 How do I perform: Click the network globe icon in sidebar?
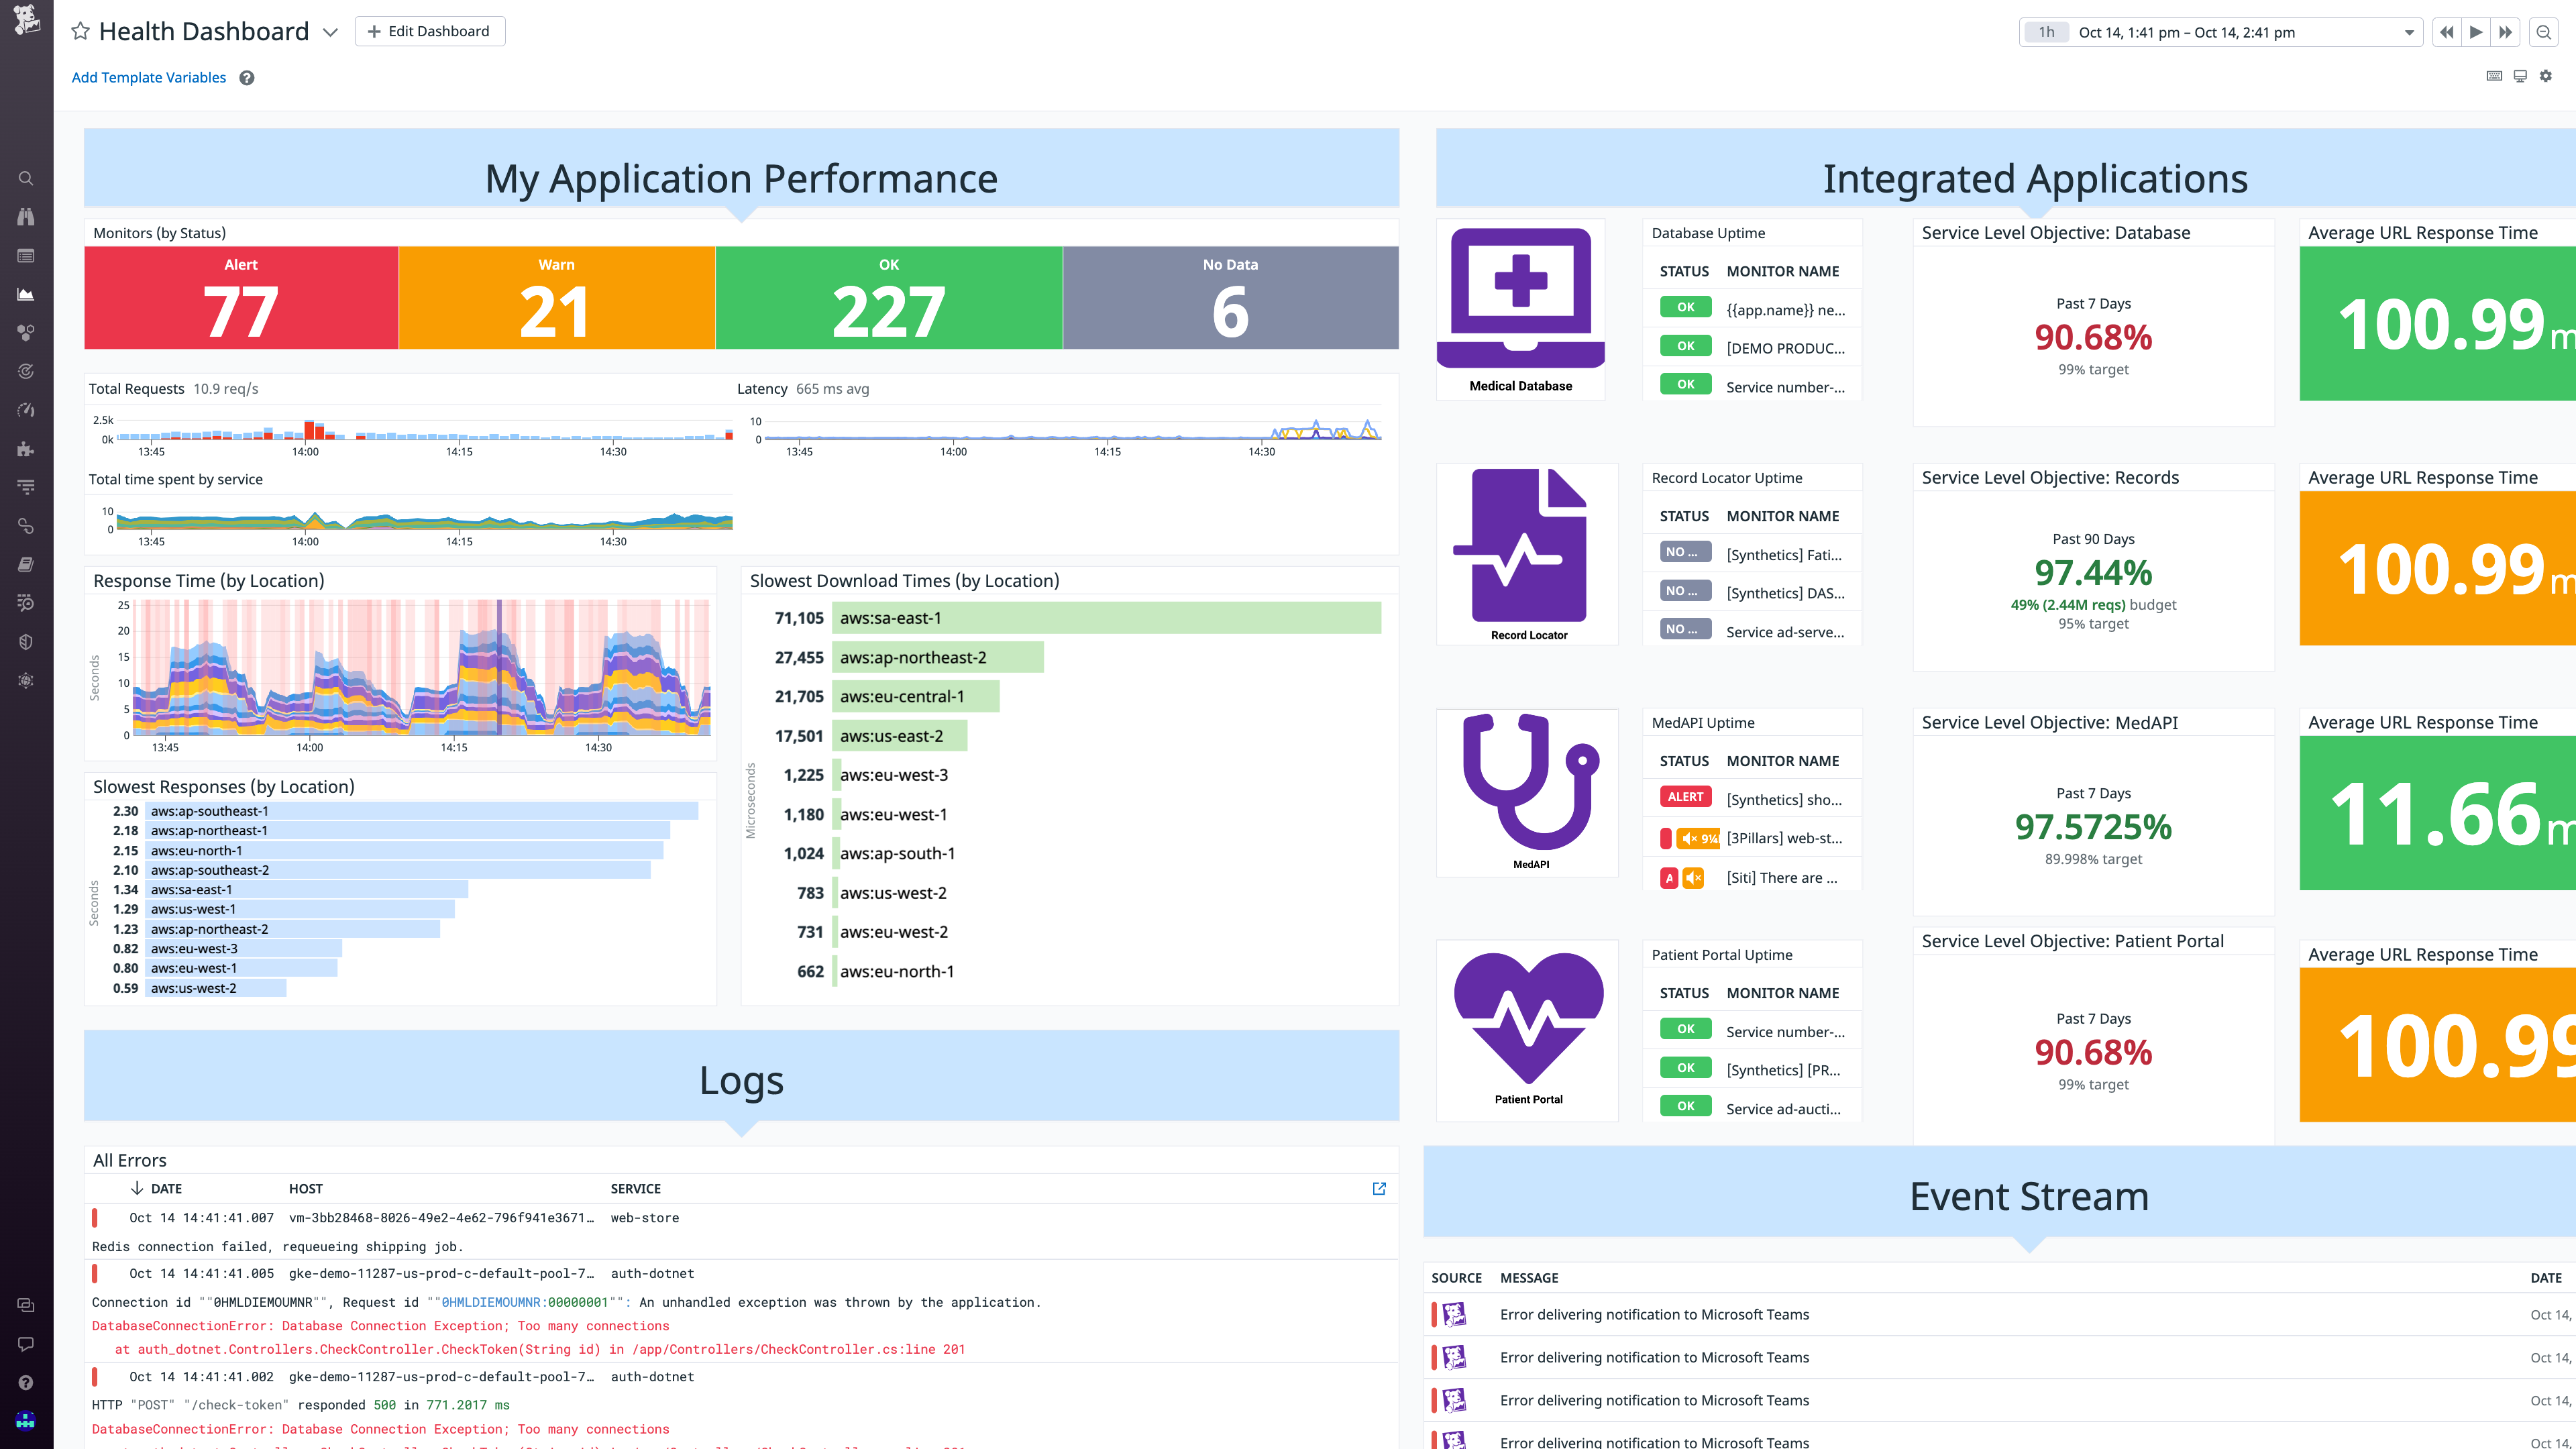coord(26,681)
